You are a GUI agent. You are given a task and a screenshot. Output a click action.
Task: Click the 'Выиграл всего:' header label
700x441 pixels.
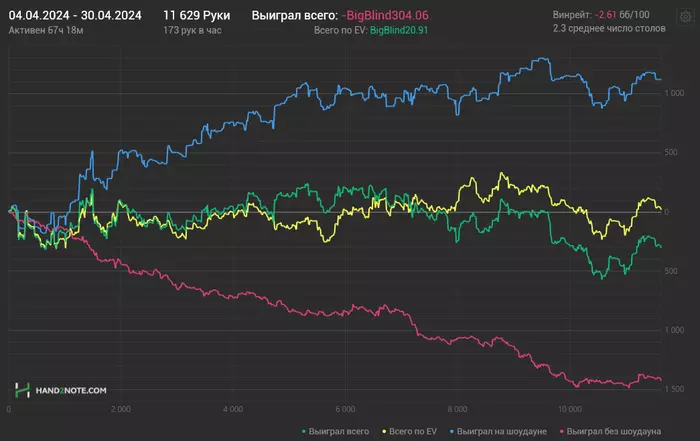pos(295,16)
